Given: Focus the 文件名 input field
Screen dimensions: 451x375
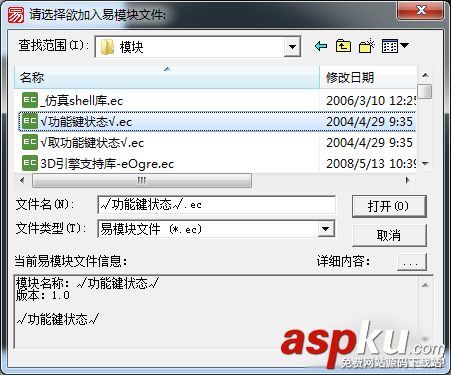Looking at the screenshot, I should tap(217, 205).
